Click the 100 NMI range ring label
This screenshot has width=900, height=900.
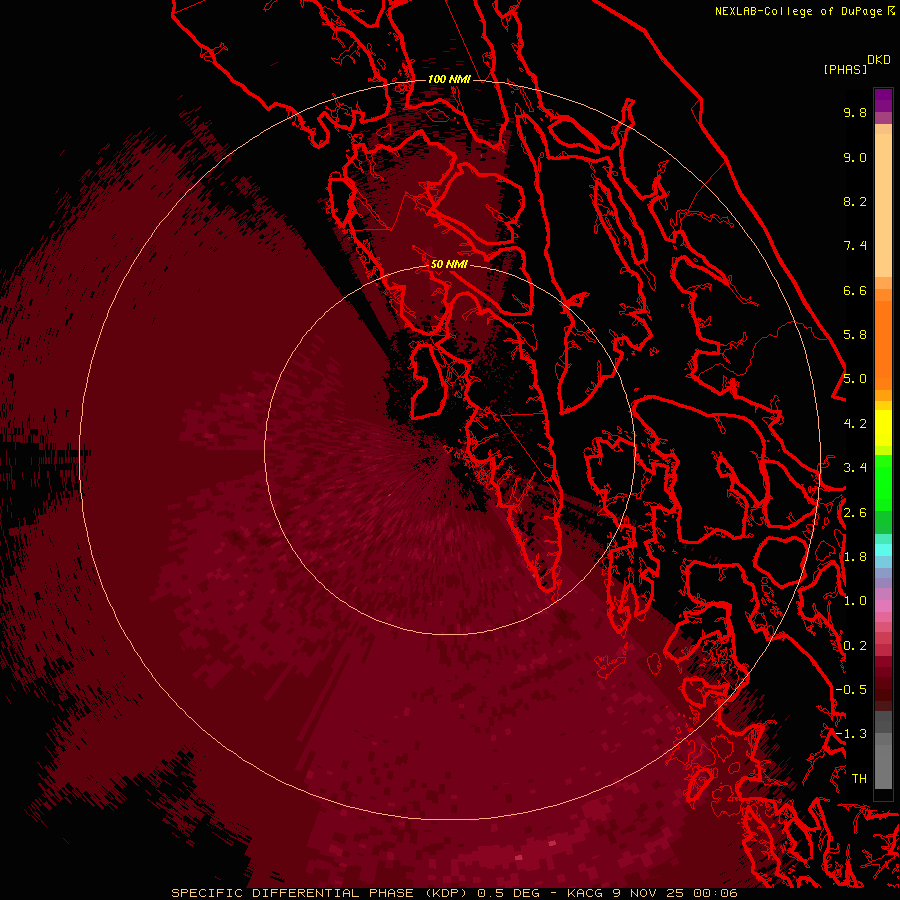(449, 79)
